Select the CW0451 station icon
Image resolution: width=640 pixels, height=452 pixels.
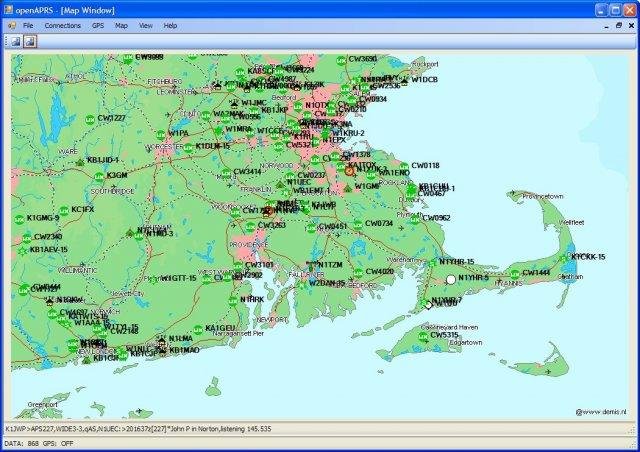click(312, 227)
